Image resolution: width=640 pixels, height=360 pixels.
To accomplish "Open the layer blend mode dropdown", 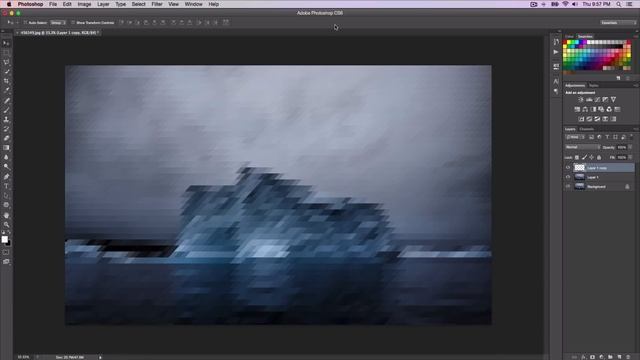I will pos(582,147).
